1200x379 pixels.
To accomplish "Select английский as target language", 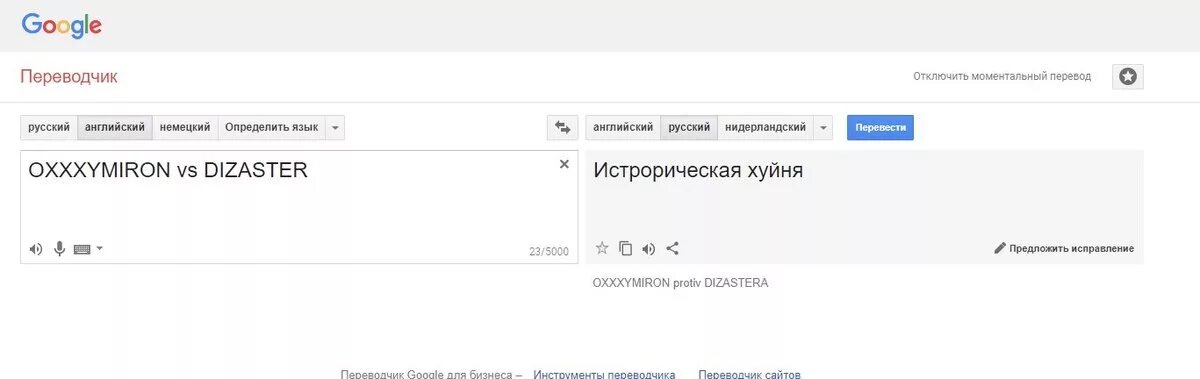I will click(x=623, y=127).
